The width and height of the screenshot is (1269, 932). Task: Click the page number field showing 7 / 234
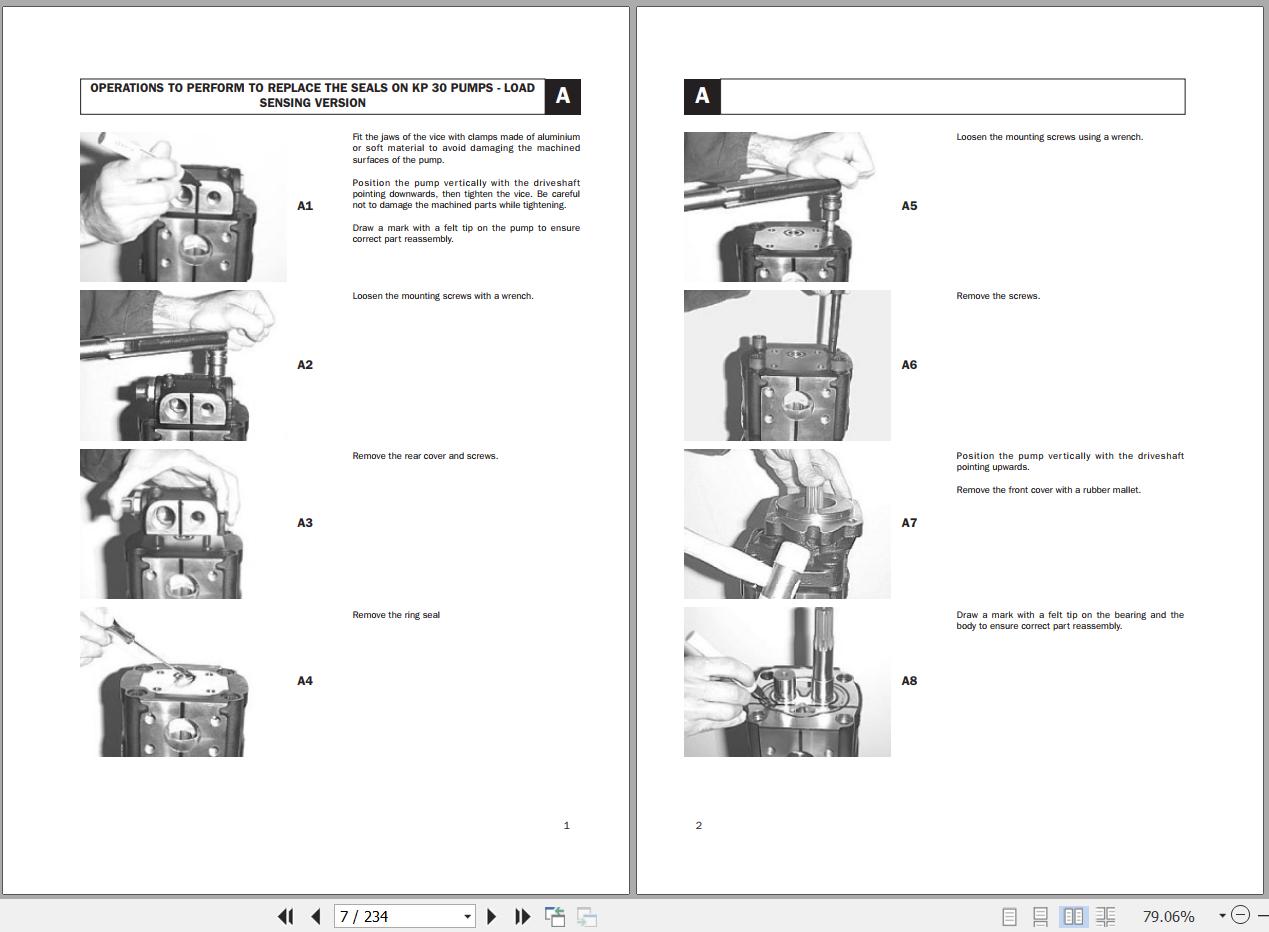(398, 916)
